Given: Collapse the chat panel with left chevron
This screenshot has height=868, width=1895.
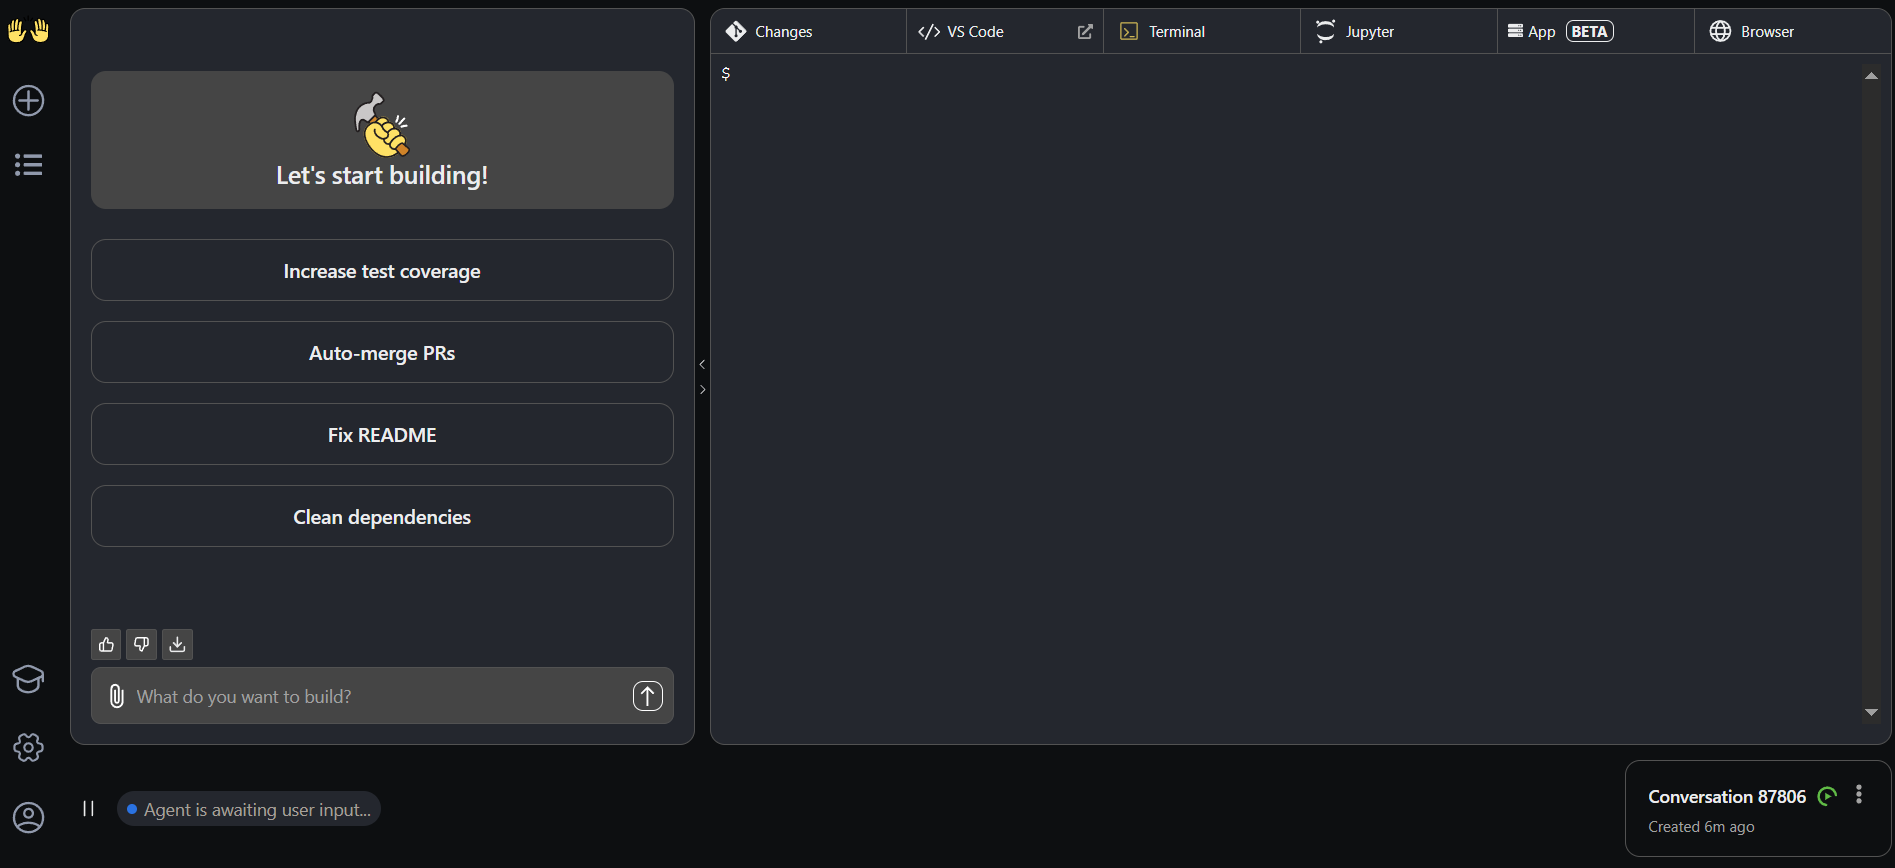Looking at the screenshot, I should click(x=702, y=365).
